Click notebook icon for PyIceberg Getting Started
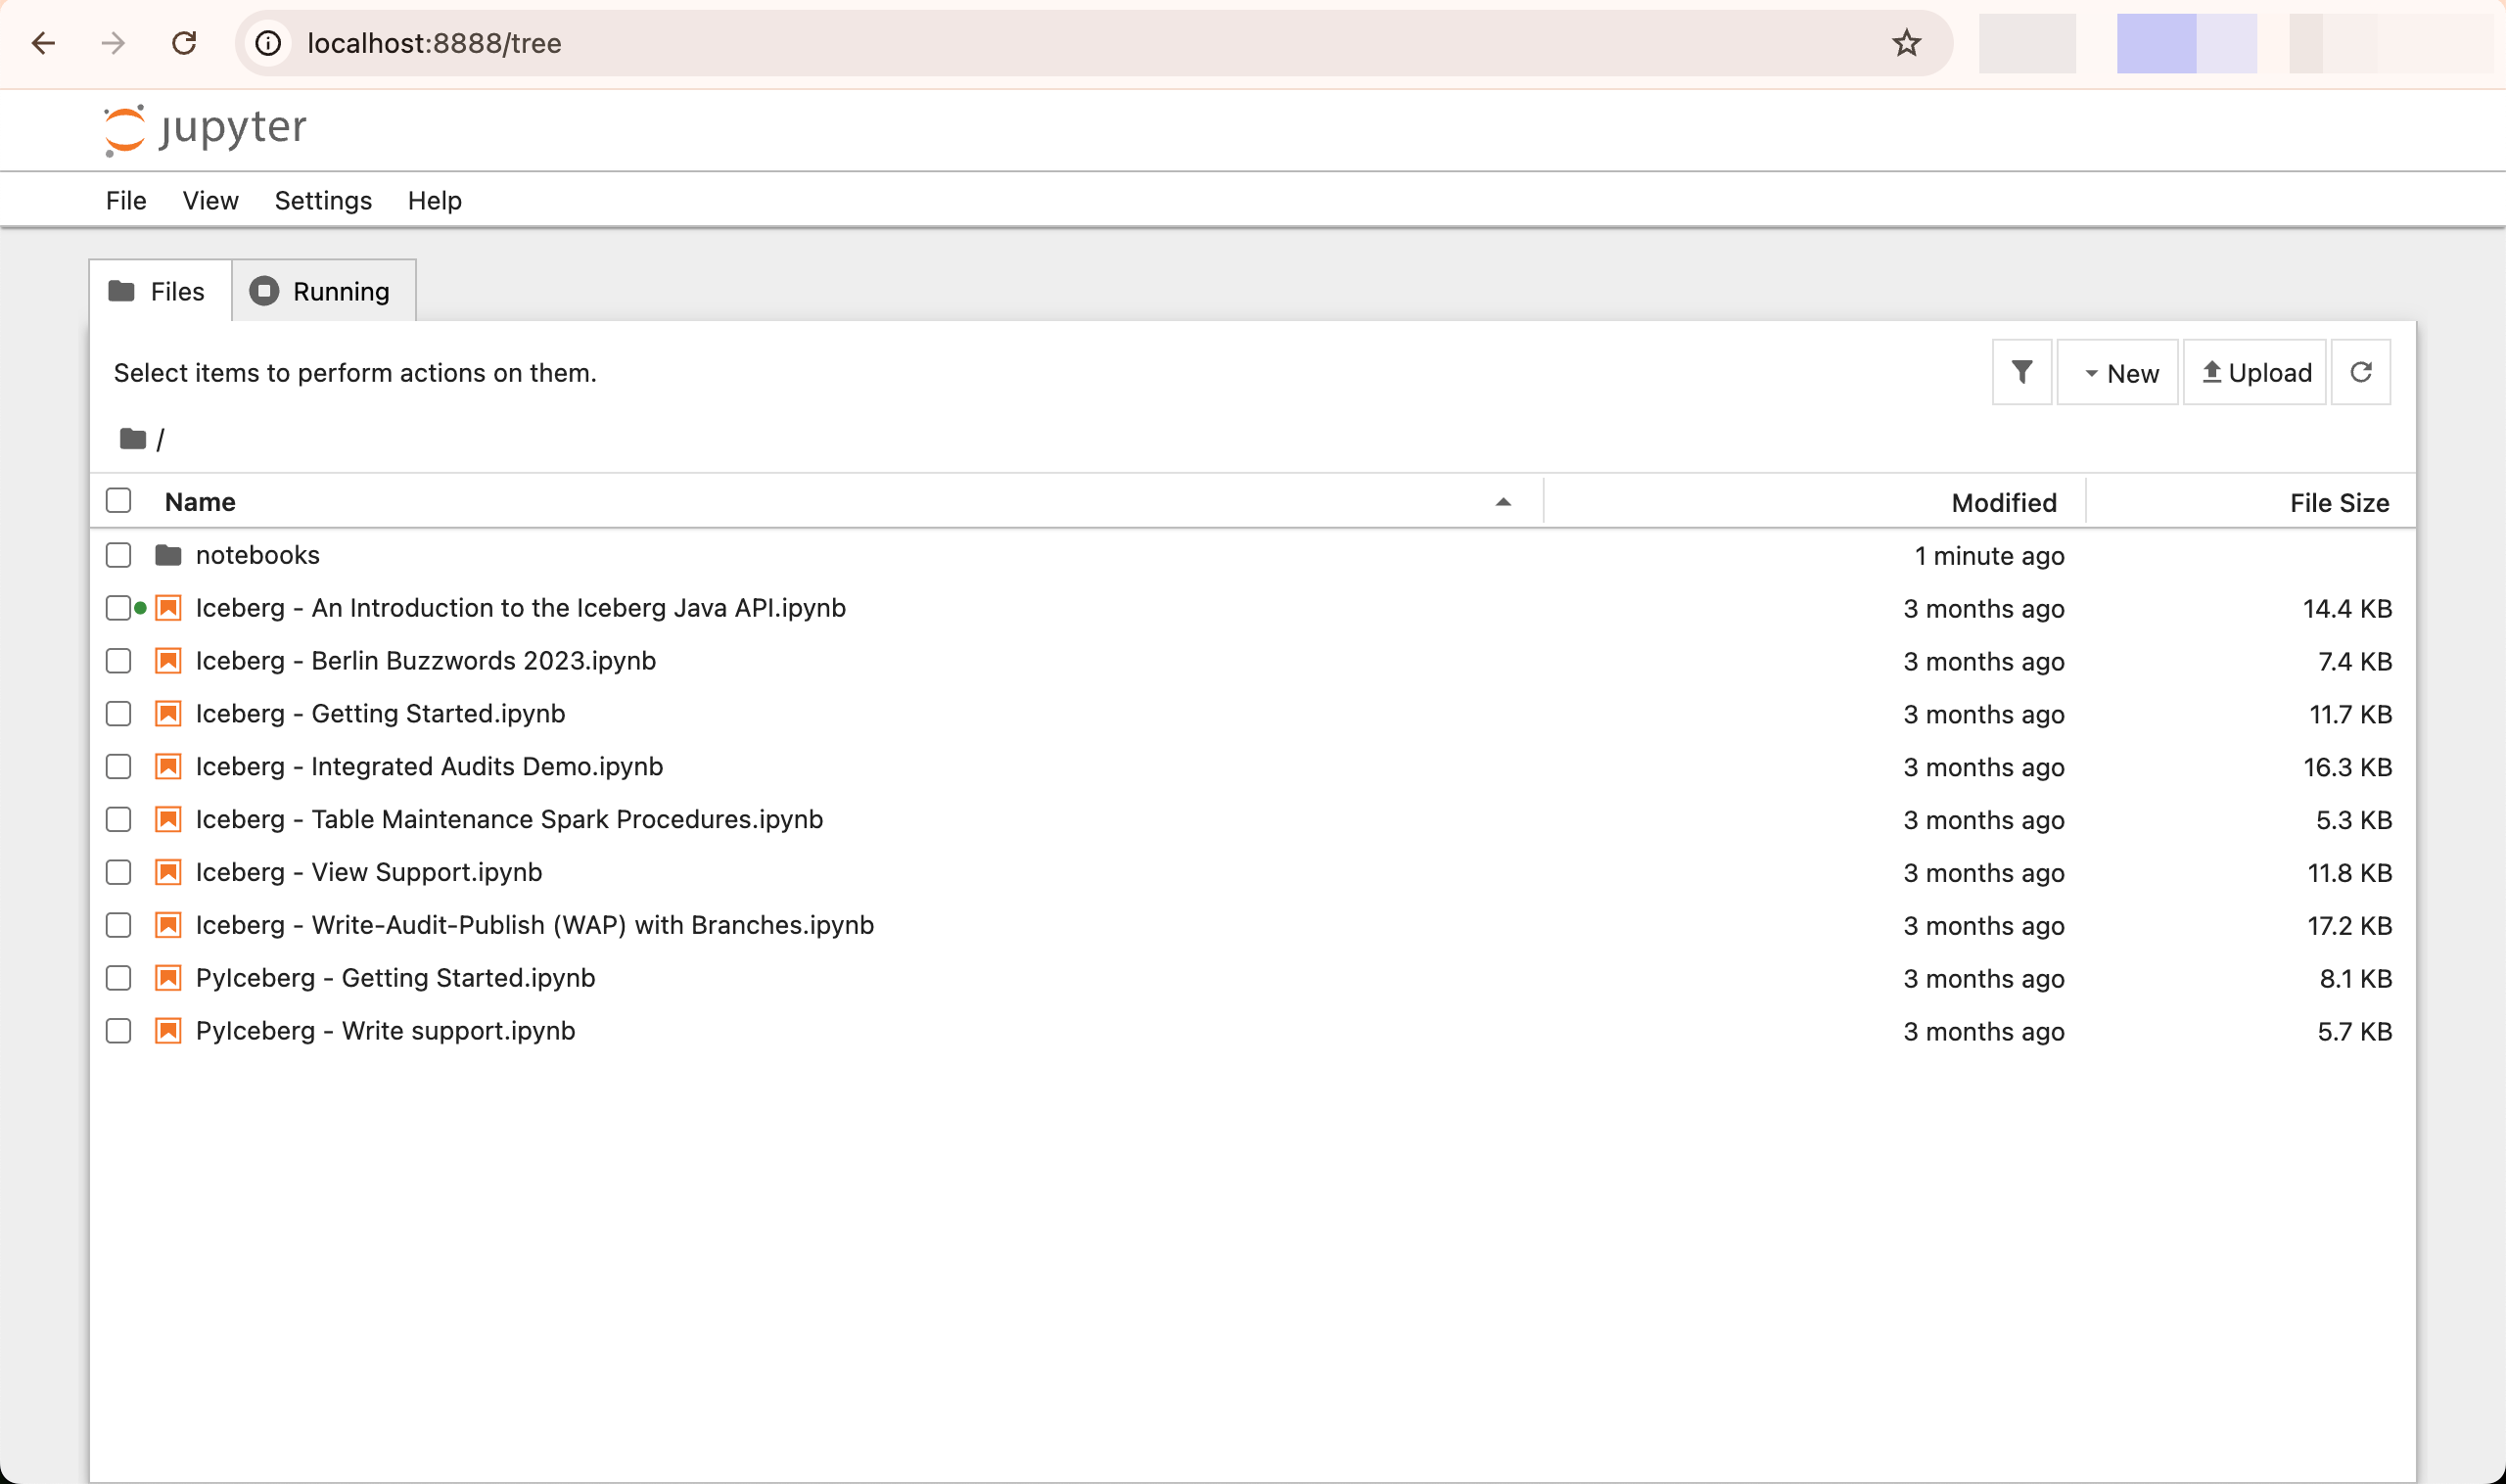Screen dimensions: 2506x1484 168,978
